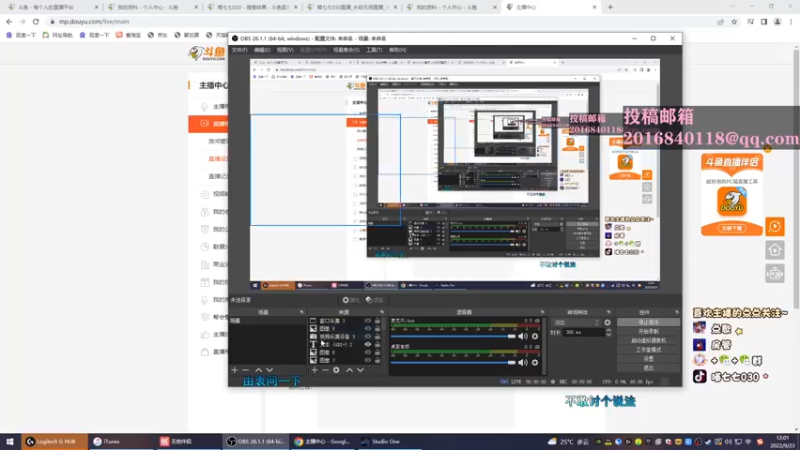Click the browser refresh icon
800x450 pixels.
pos(36,21)
